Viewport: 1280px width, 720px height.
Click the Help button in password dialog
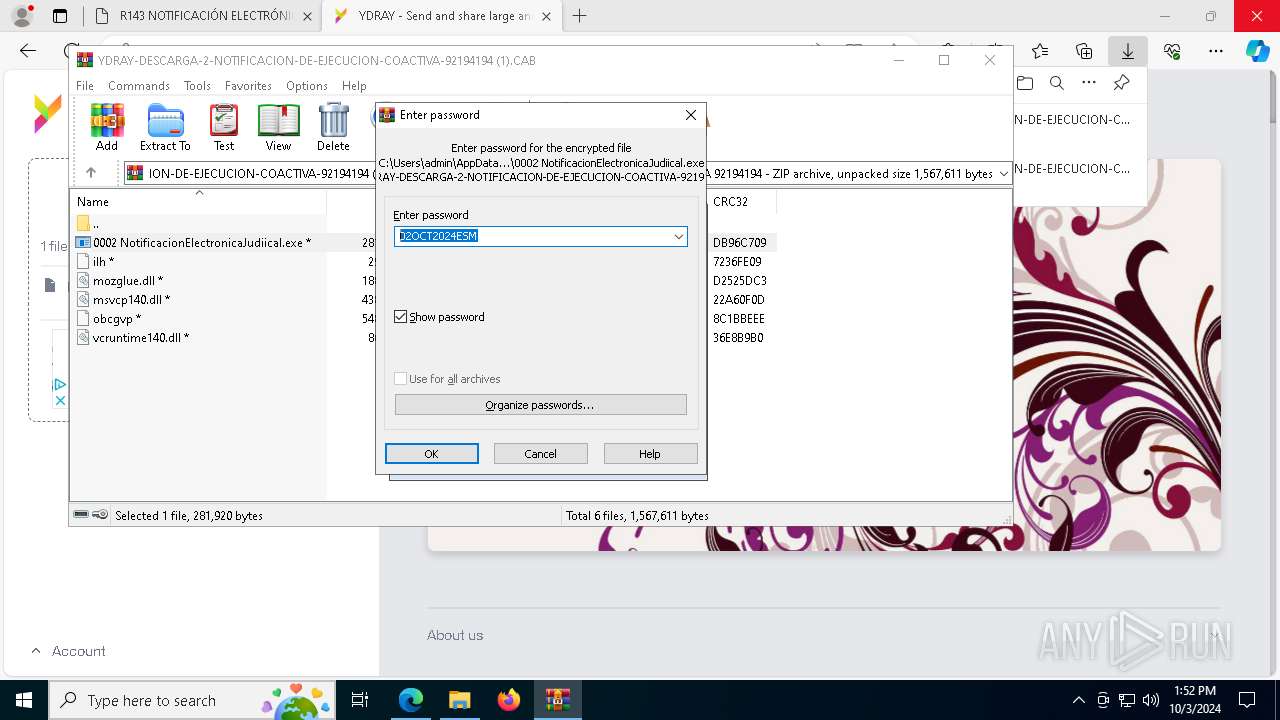650,454
